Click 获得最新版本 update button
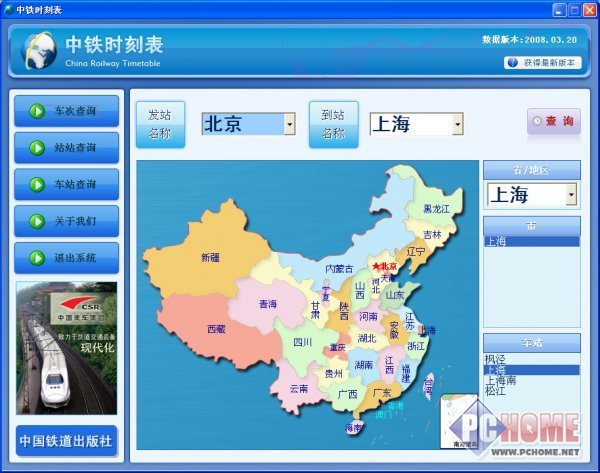 [543, 63]
